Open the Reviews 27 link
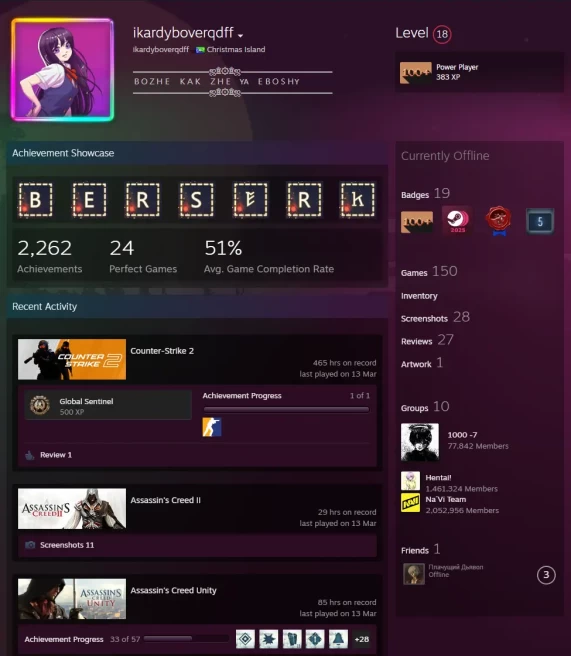The image size is (571, 656). [427, 340]
